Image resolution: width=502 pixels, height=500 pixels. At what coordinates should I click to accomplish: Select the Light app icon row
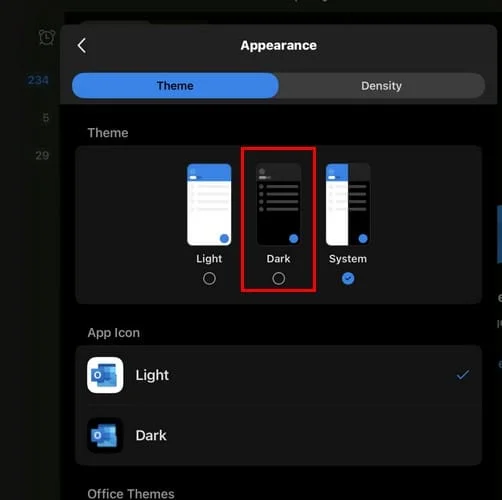click(x=279, y=375)
